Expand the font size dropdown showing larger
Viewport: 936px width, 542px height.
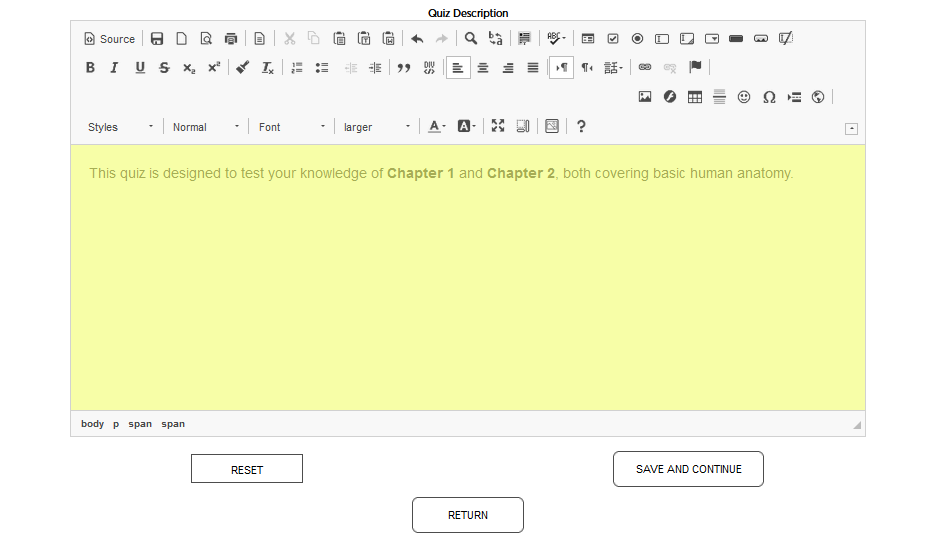click(x=377, y=127)
